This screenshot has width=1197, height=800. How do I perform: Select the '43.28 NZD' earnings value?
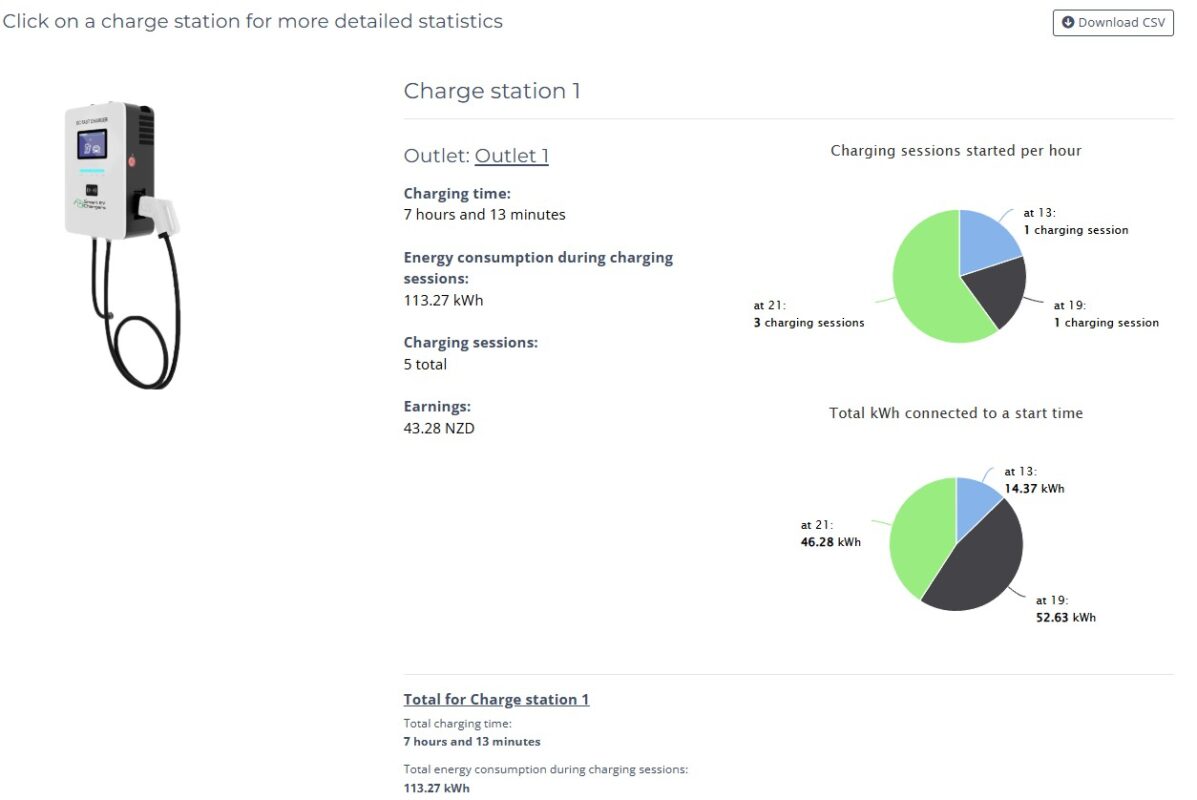pos(439,428)
